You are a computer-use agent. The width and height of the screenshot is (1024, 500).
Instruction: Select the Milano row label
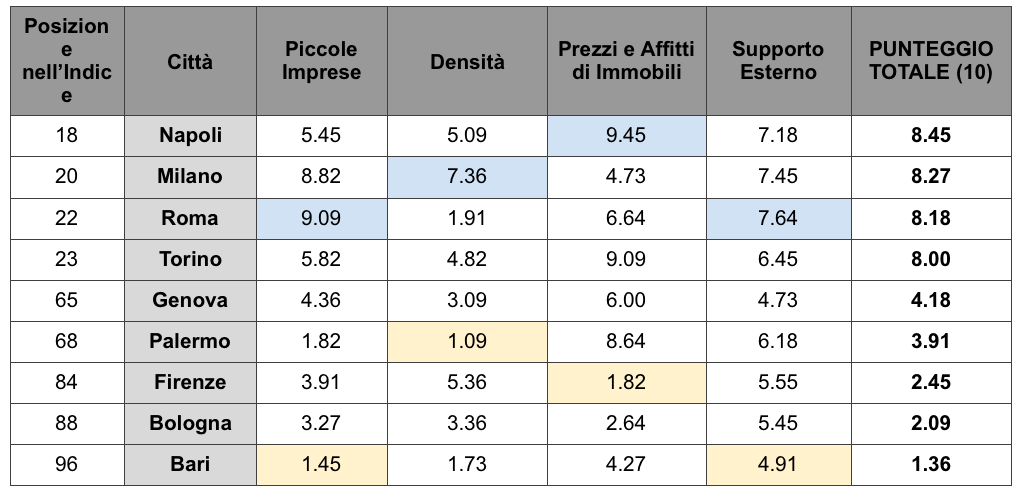[x=190, y=176]
